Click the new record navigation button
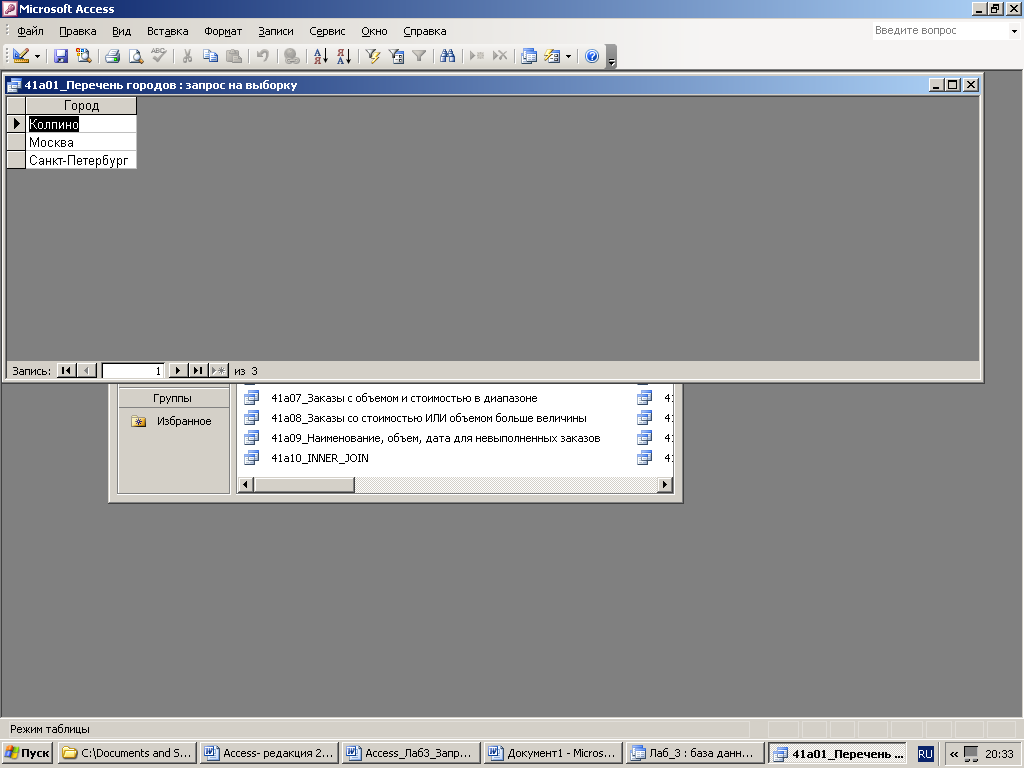 click(x=219, y=371)
